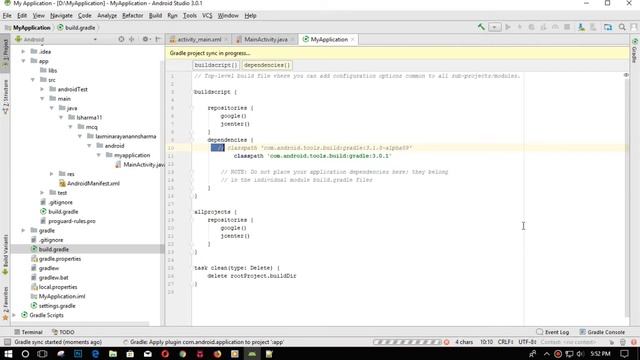Open the VCS menu

tap(207, 16)
